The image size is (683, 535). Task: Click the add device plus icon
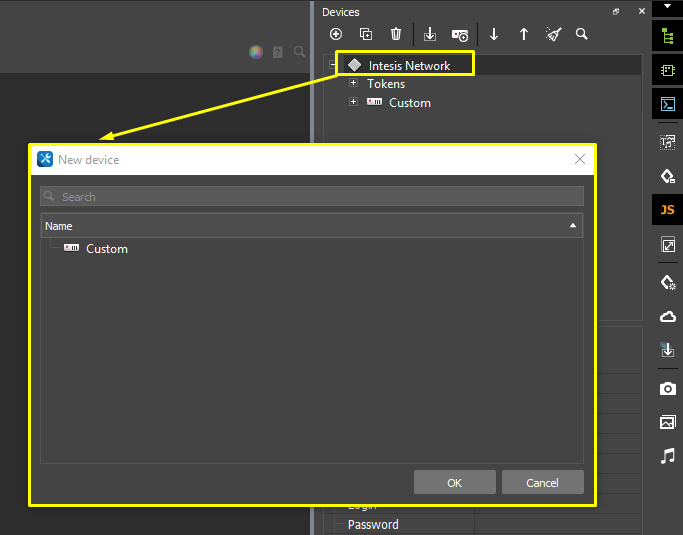click(336, 34)
